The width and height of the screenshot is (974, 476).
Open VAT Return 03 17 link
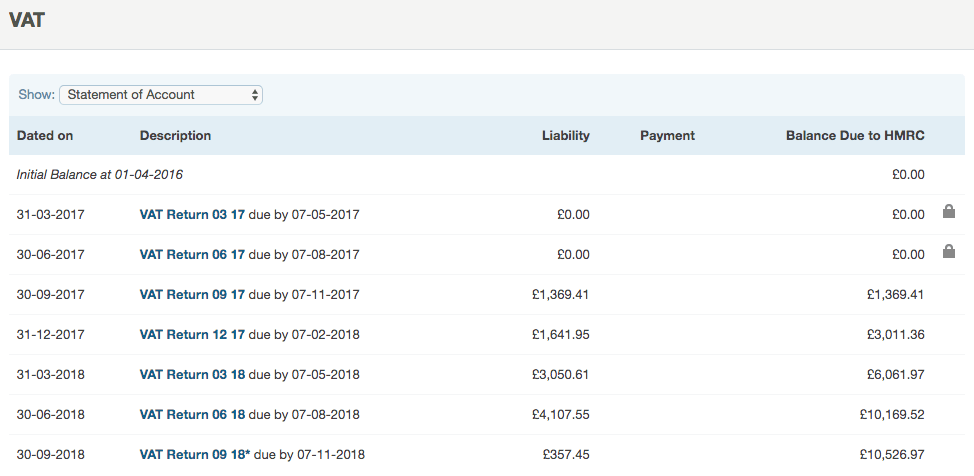click(192, 214)
